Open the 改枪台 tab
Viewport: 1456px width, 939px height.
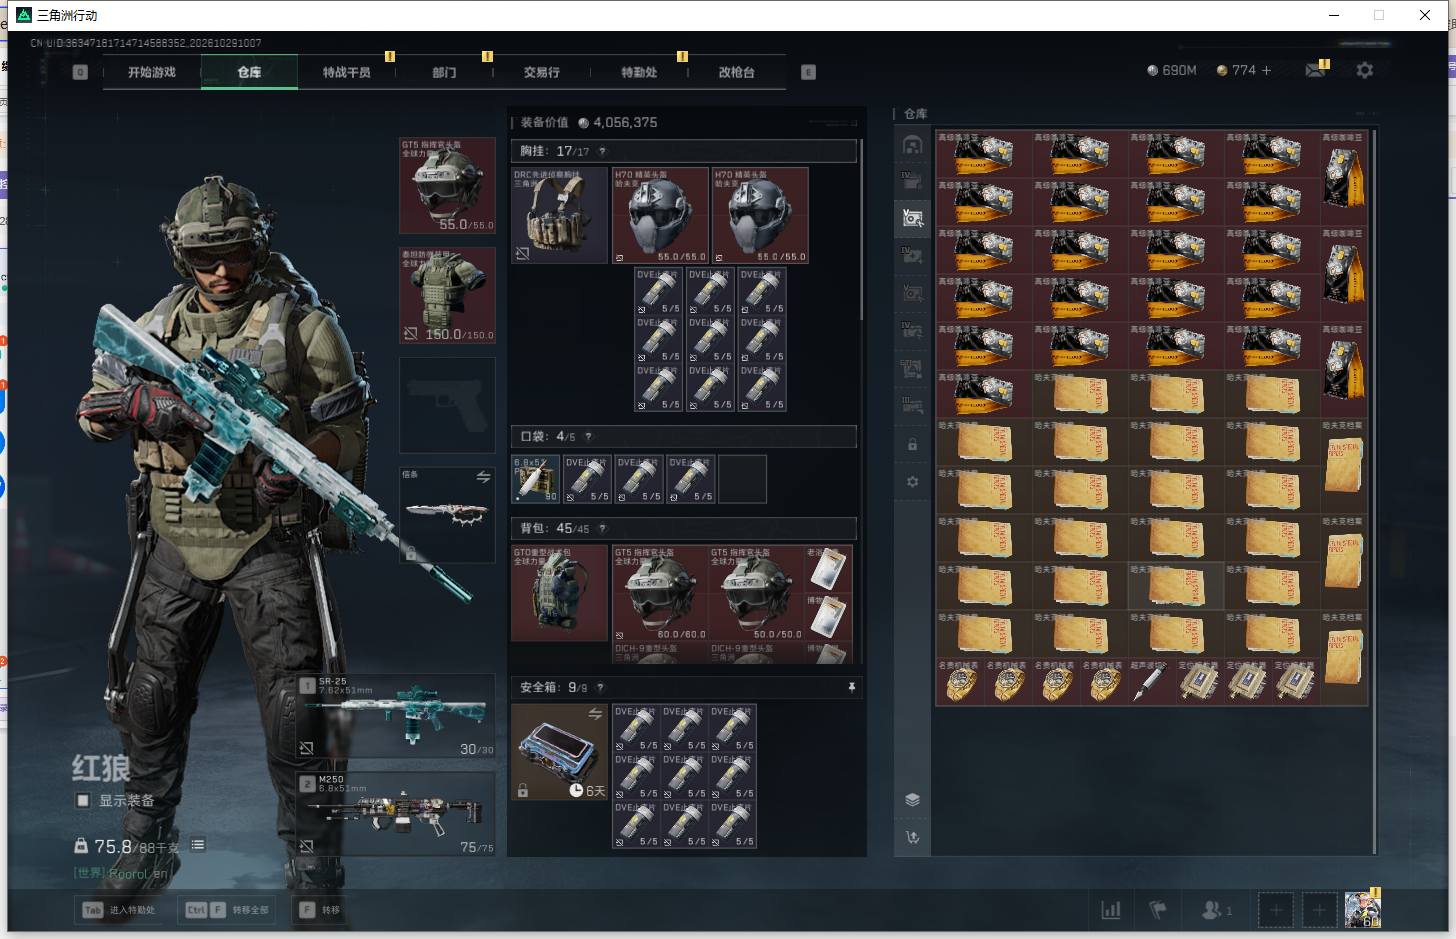pos(736,72)
